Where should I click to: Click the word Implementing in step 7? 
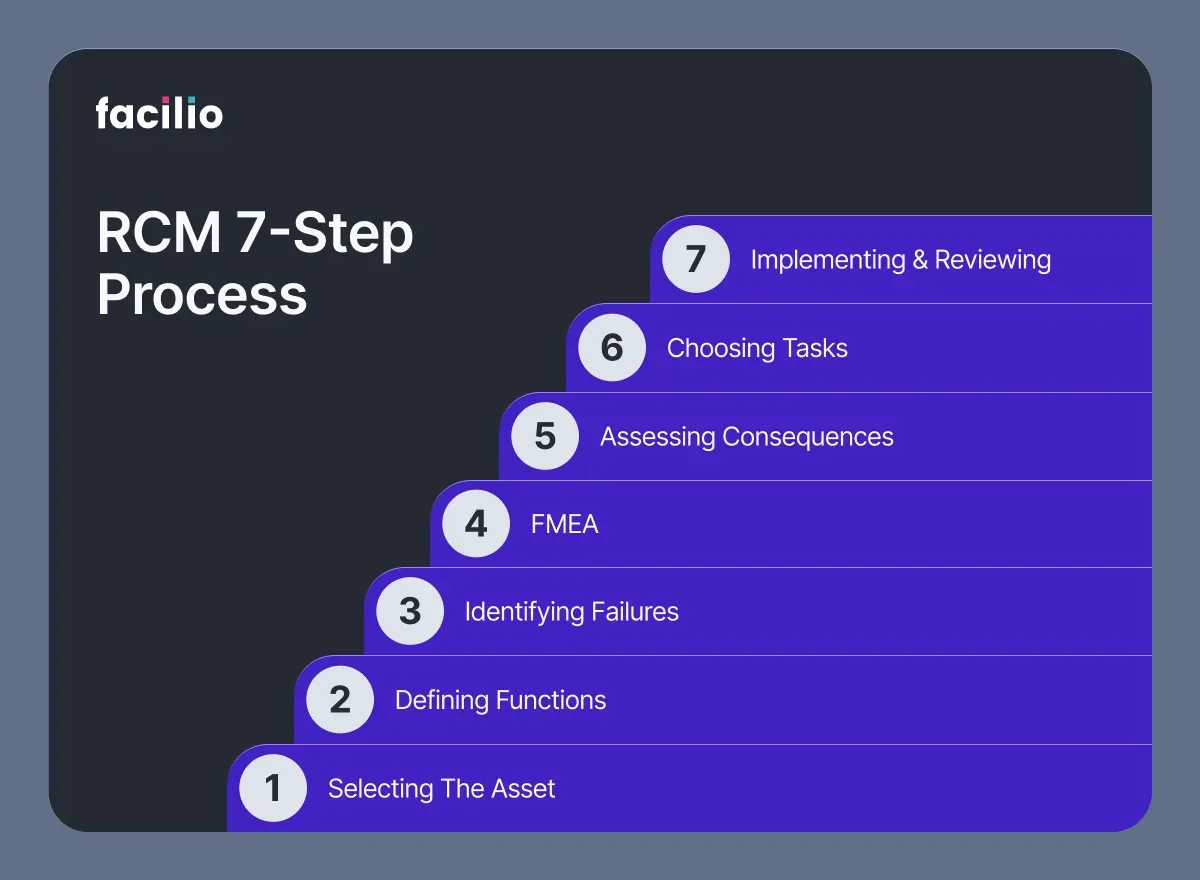click(827, 260)
